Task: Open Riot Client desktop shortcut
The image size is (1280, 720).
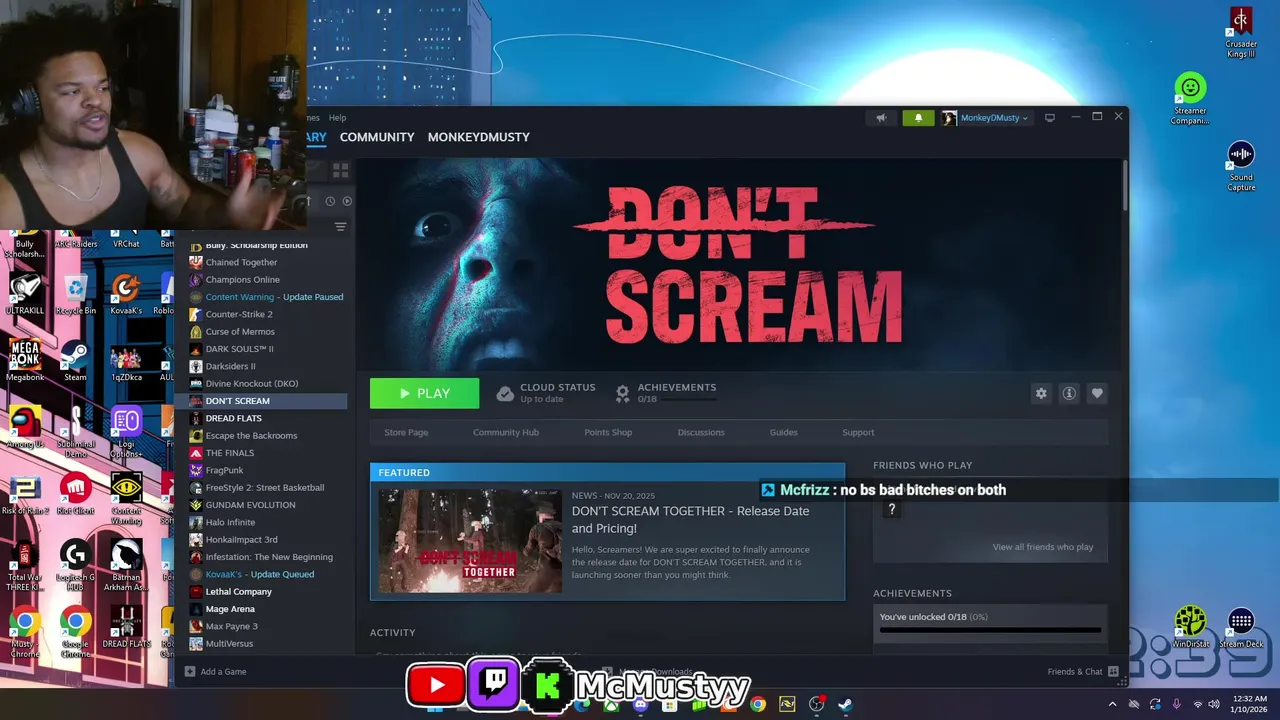Action: 76,494
